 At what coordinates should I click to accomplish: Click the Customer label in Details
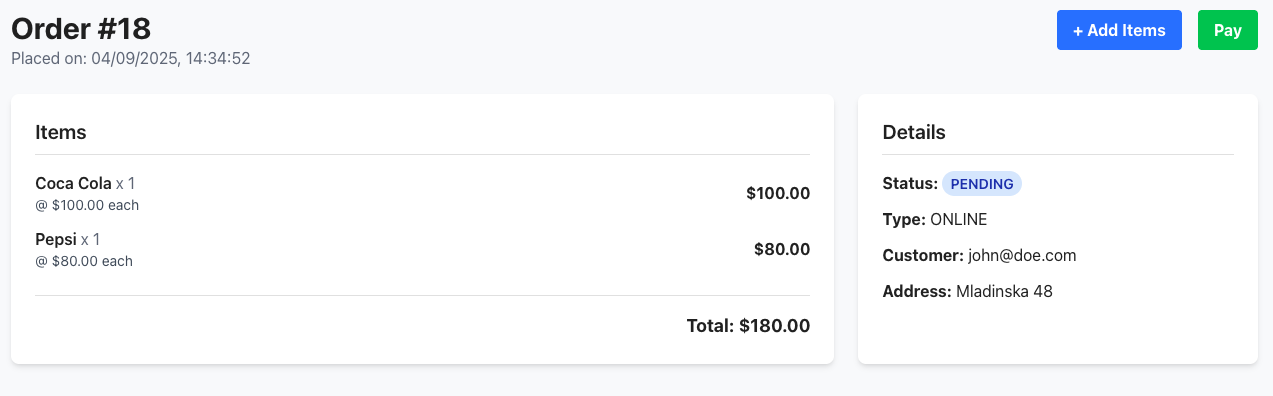pyautogui.click(x=923, y=255)
